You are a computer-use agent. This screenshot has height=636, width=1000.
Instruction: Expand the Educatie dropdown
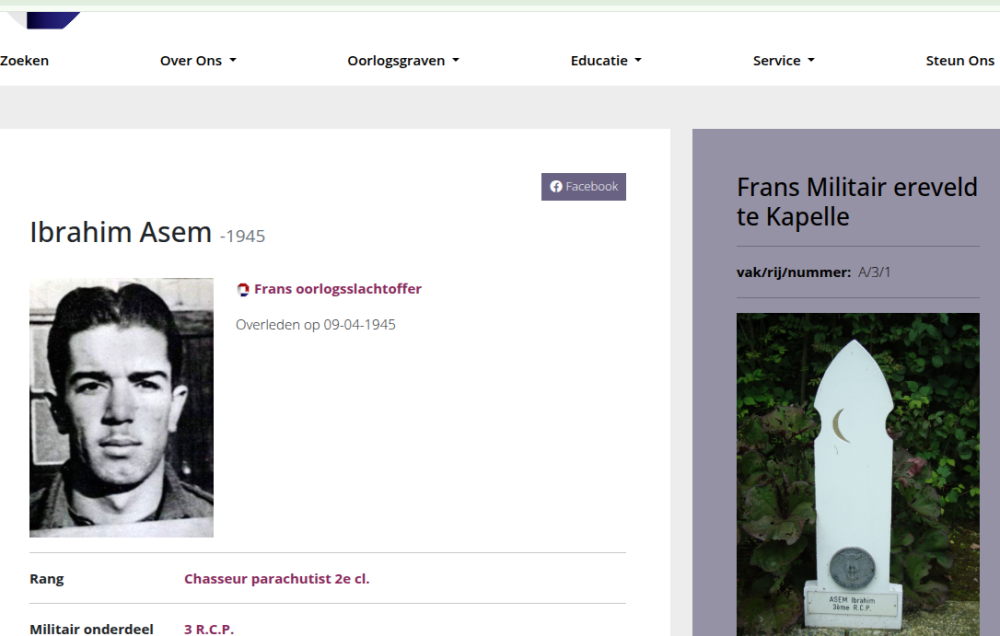606,61
